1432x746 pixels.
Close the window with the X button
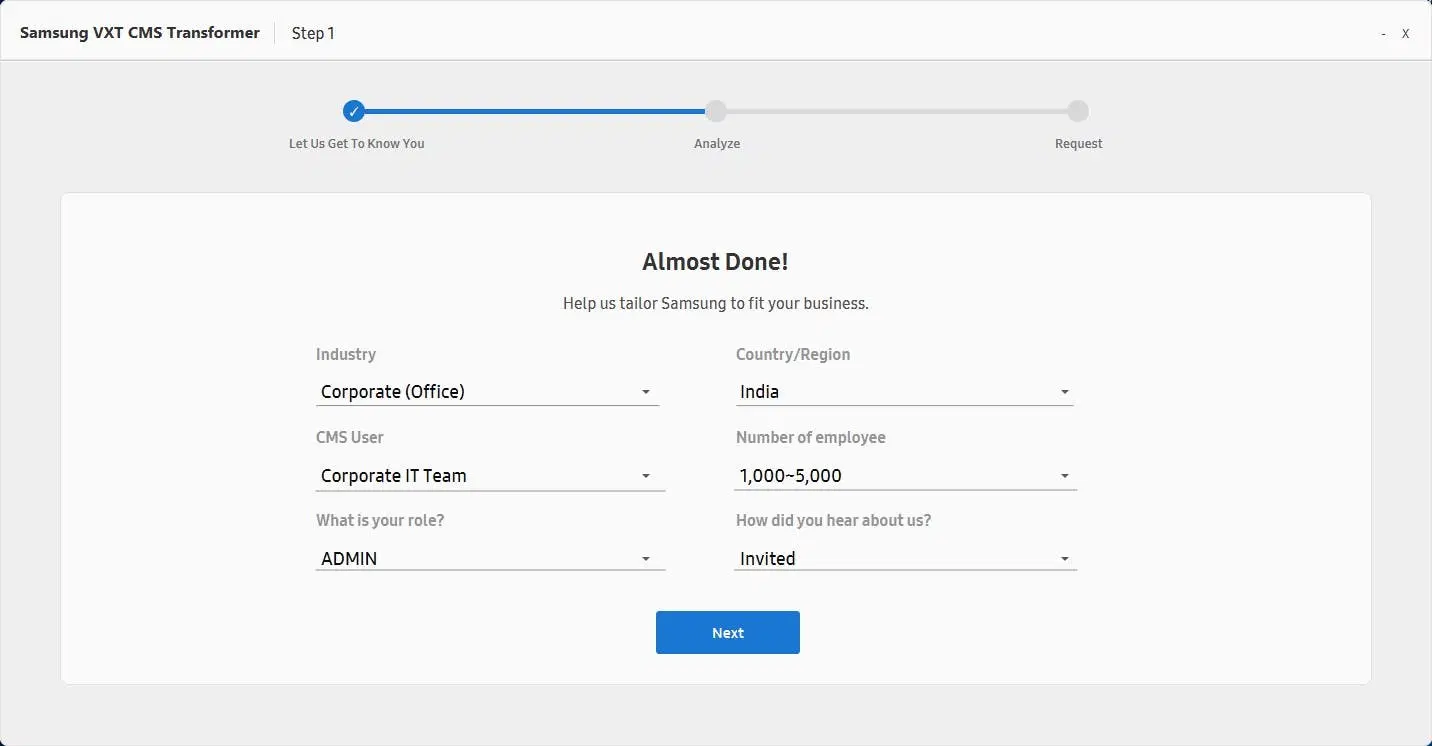pyautogui.click(x=1405, y=34)
